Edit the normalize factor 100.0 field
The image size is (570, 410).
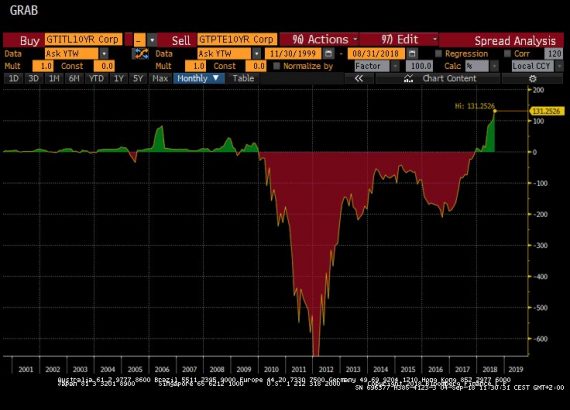coord(419,66)
